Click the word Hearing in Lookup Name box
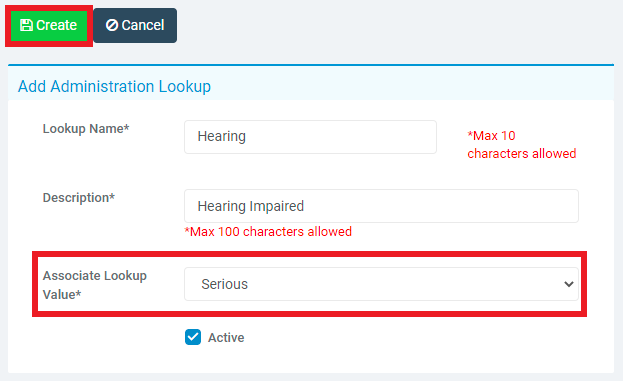623x381 pixels. 222,136
